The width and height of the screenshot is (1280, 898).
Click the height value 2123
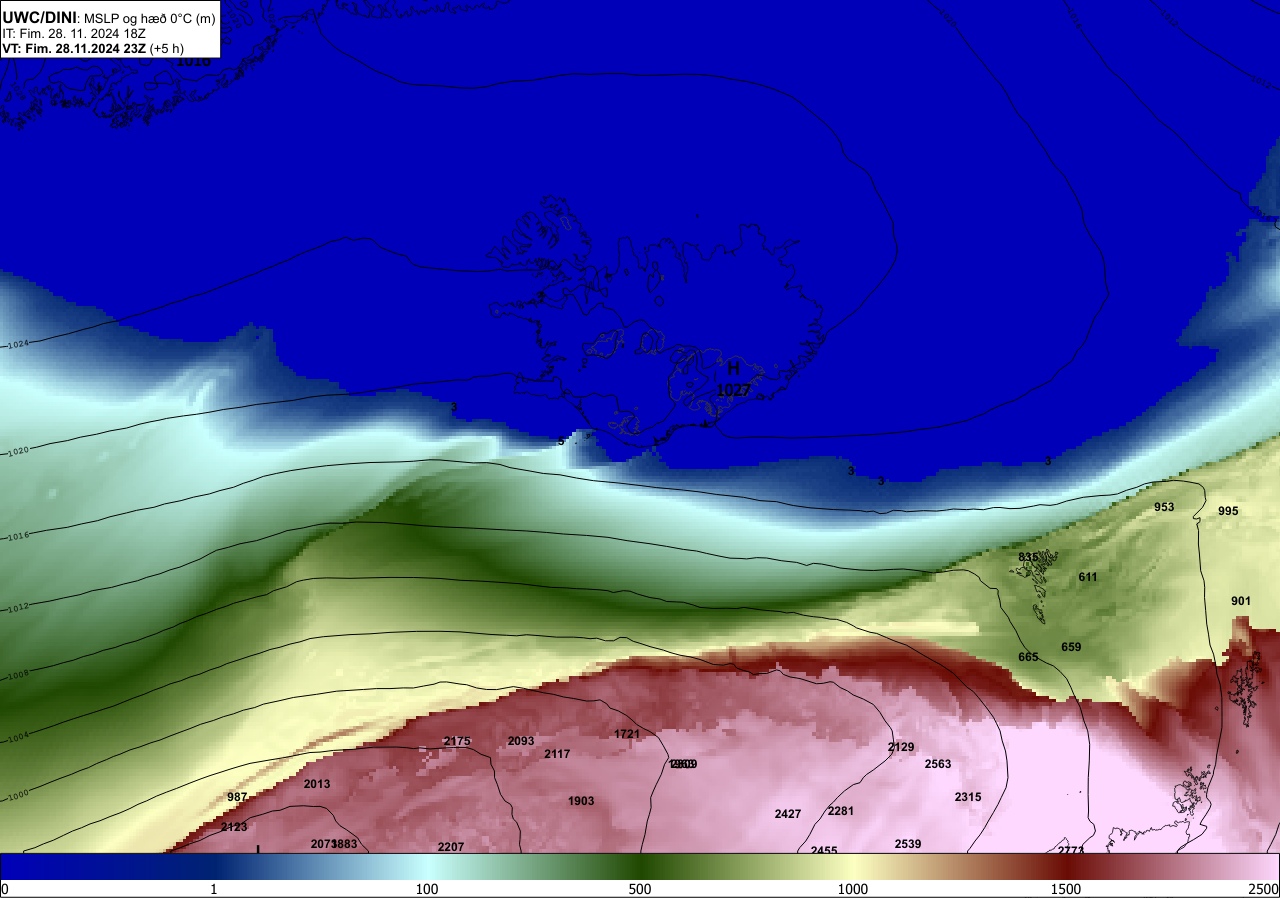coord(233,827)
